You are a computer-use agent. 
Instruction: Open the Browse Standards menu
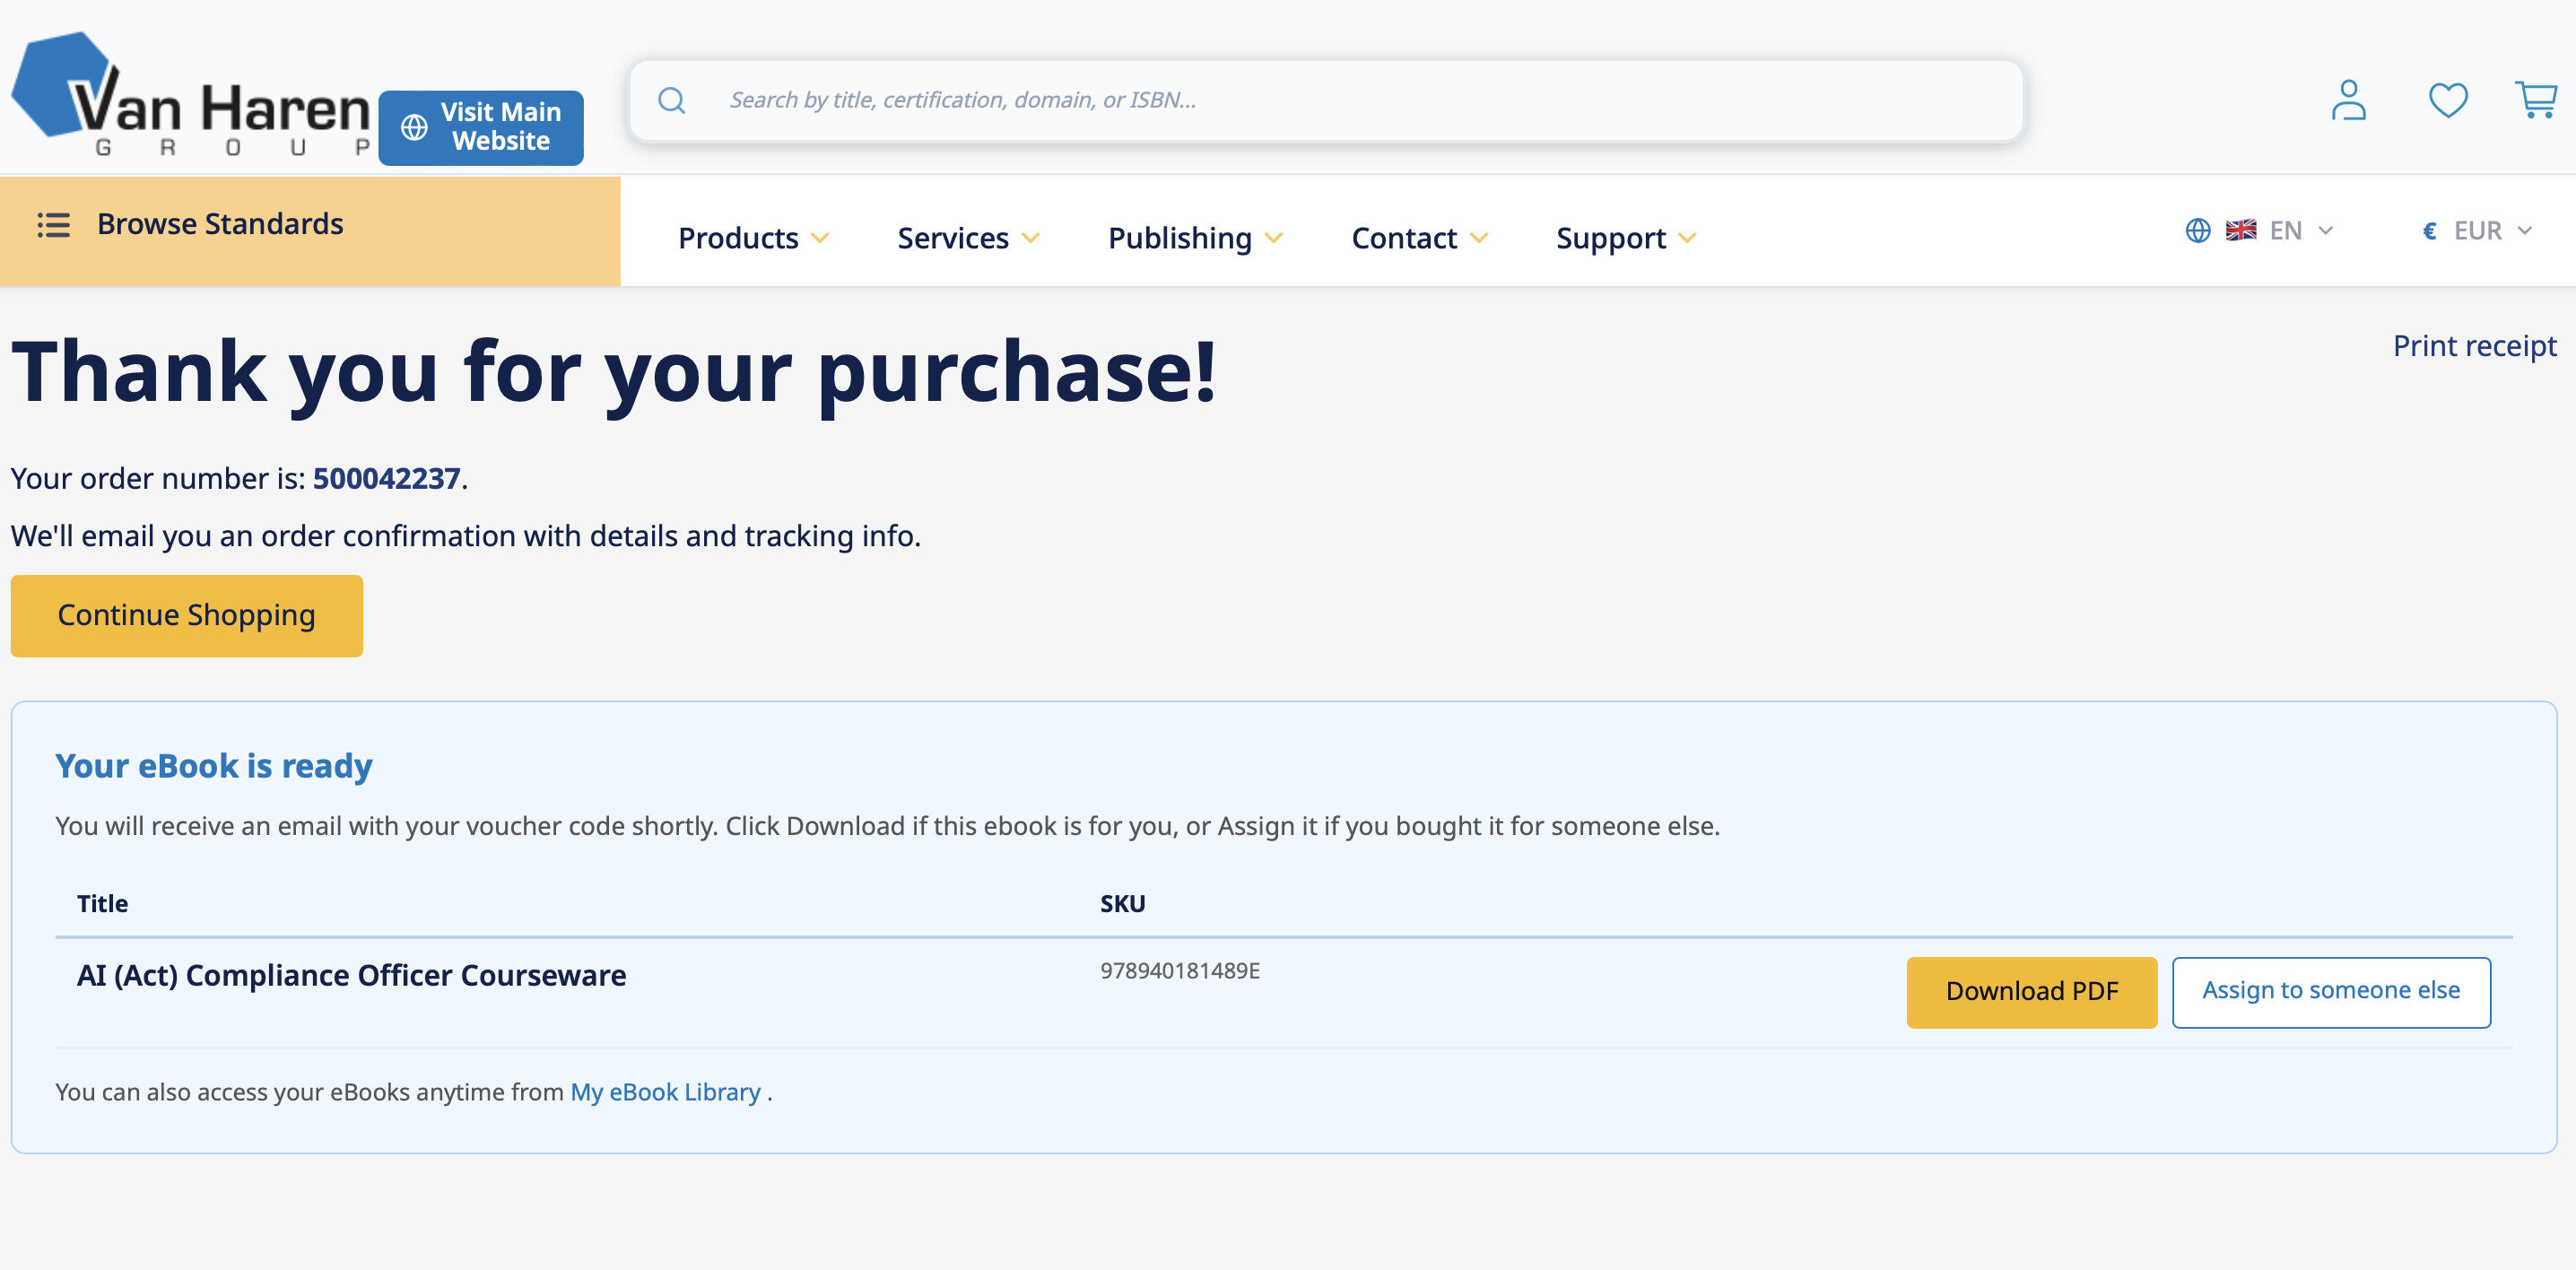click(x=310, y=231)
